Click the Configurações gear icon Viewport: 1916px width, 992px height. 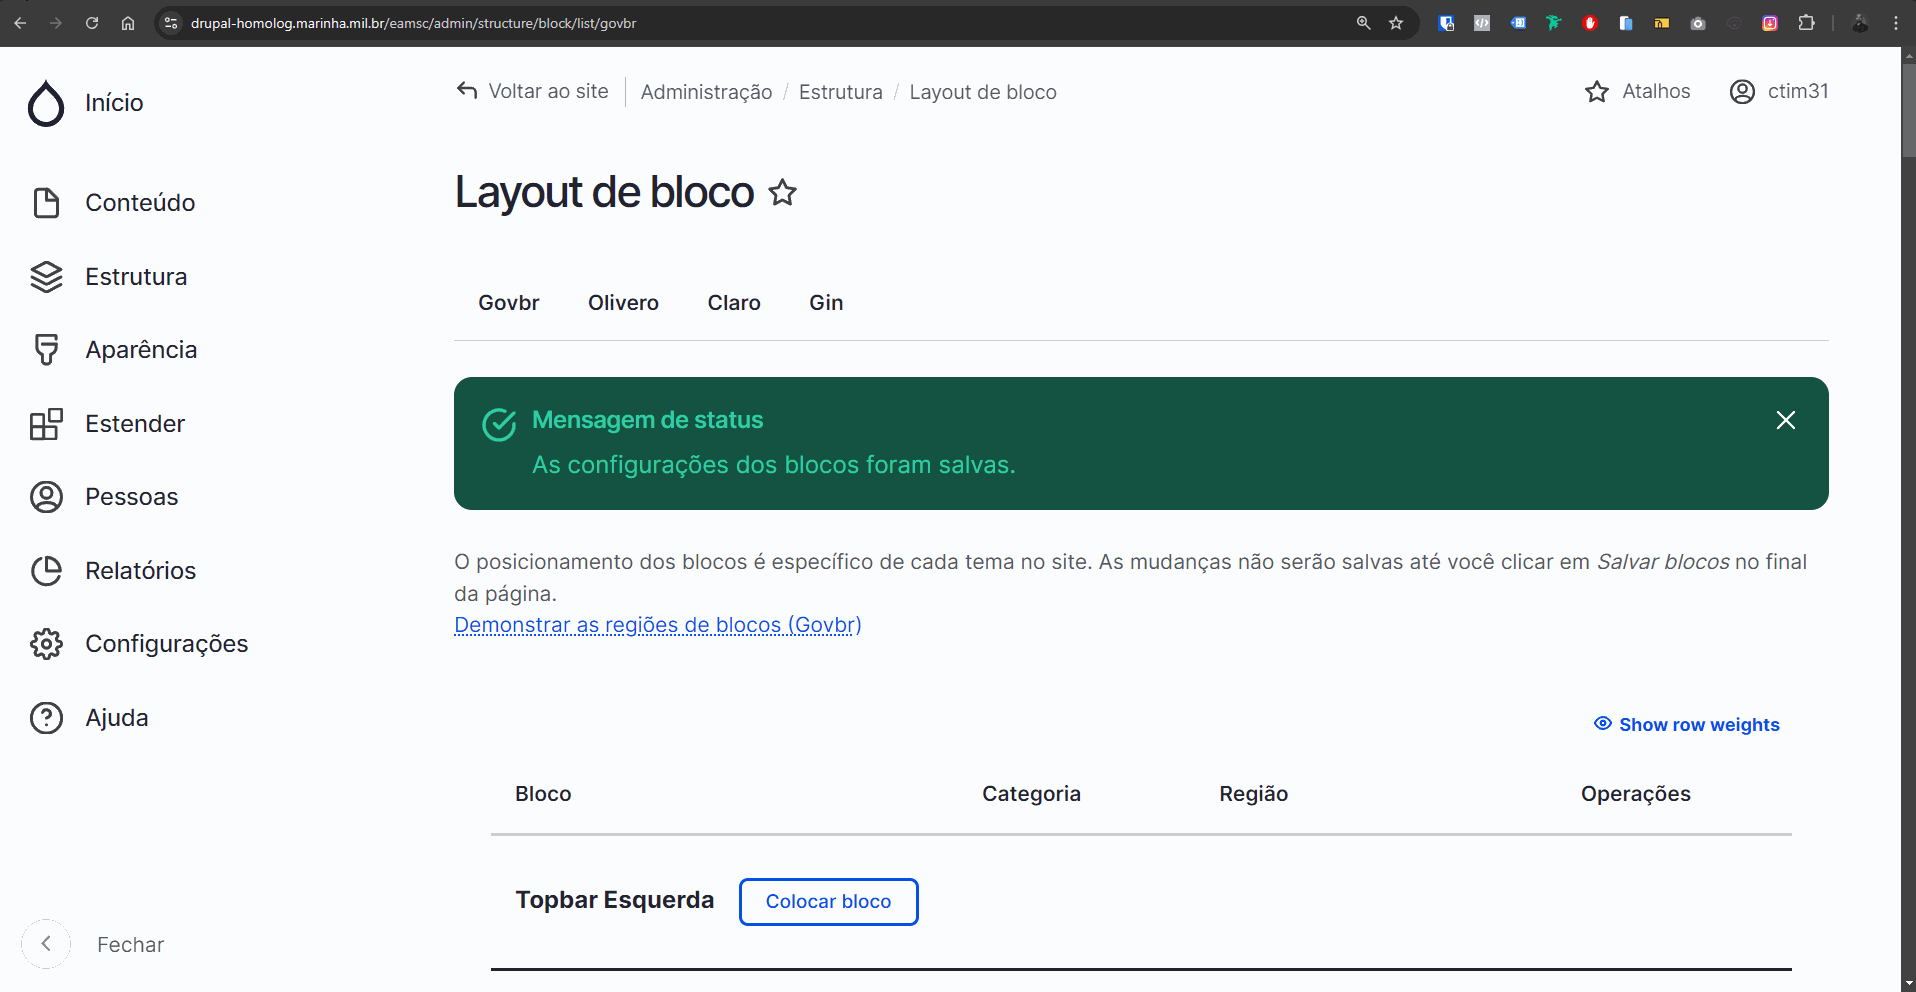coord(46,643)
